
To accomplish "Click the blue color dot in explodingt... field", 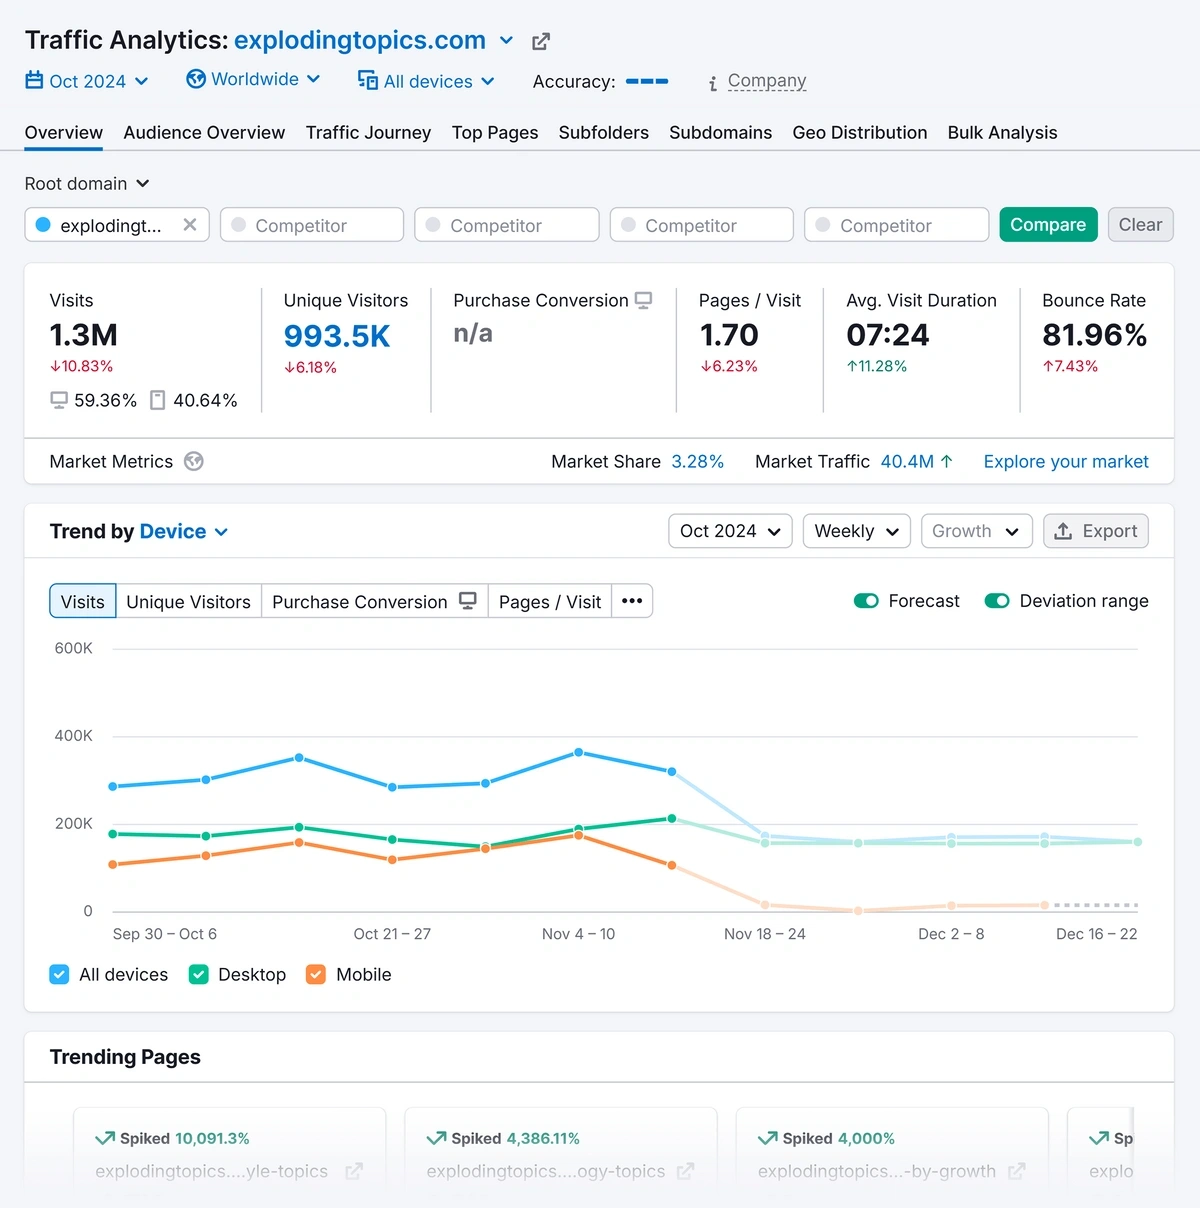I will [43, 225].
